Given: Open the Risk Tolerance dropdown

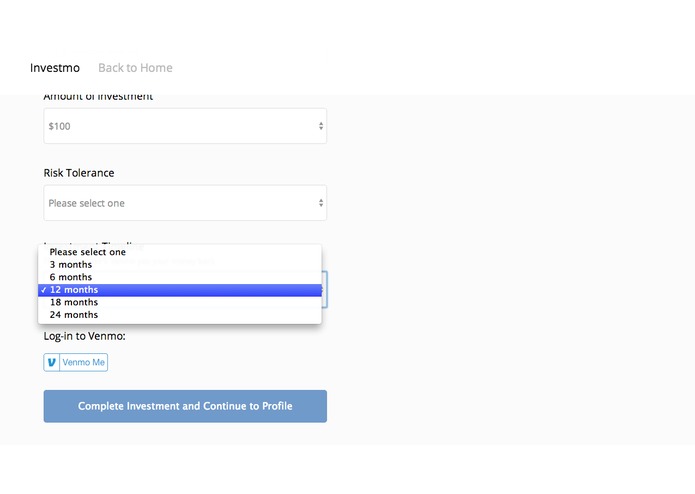Looking at the screenshot, I should coord(185,203).
